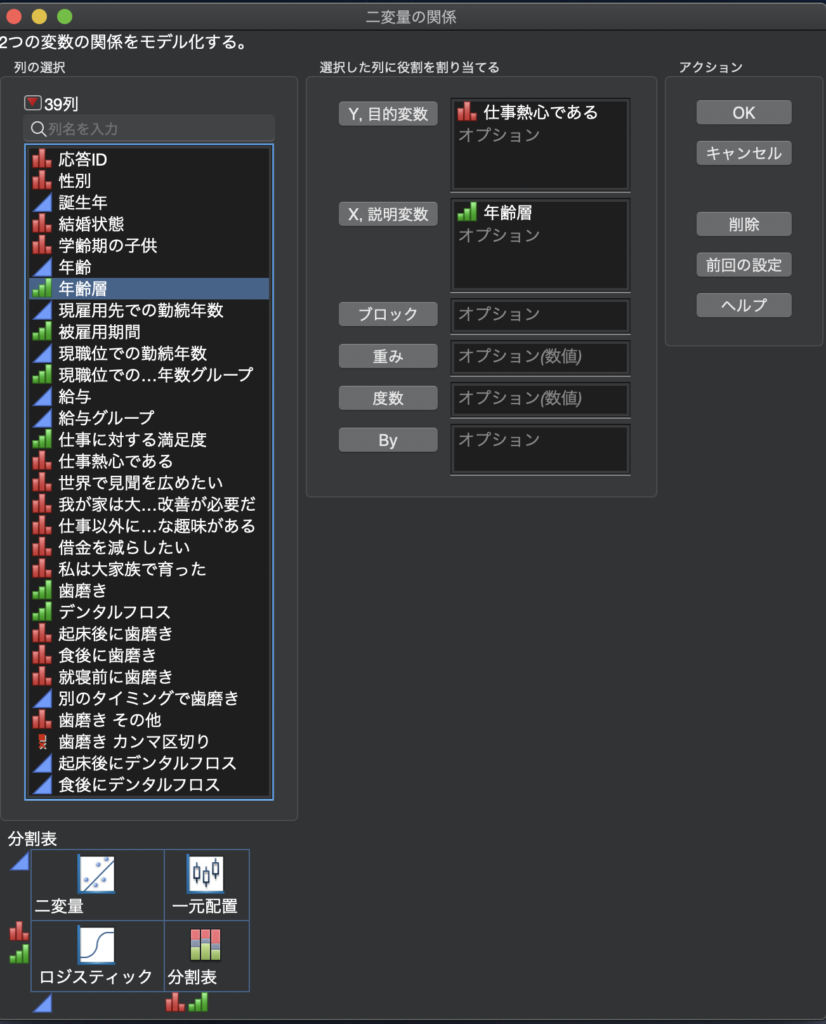This screenshot has width=826, height=1024.
Task: Click the 一元配置 box plot icon
Action: pyautogui.click(x=206, y=874)
